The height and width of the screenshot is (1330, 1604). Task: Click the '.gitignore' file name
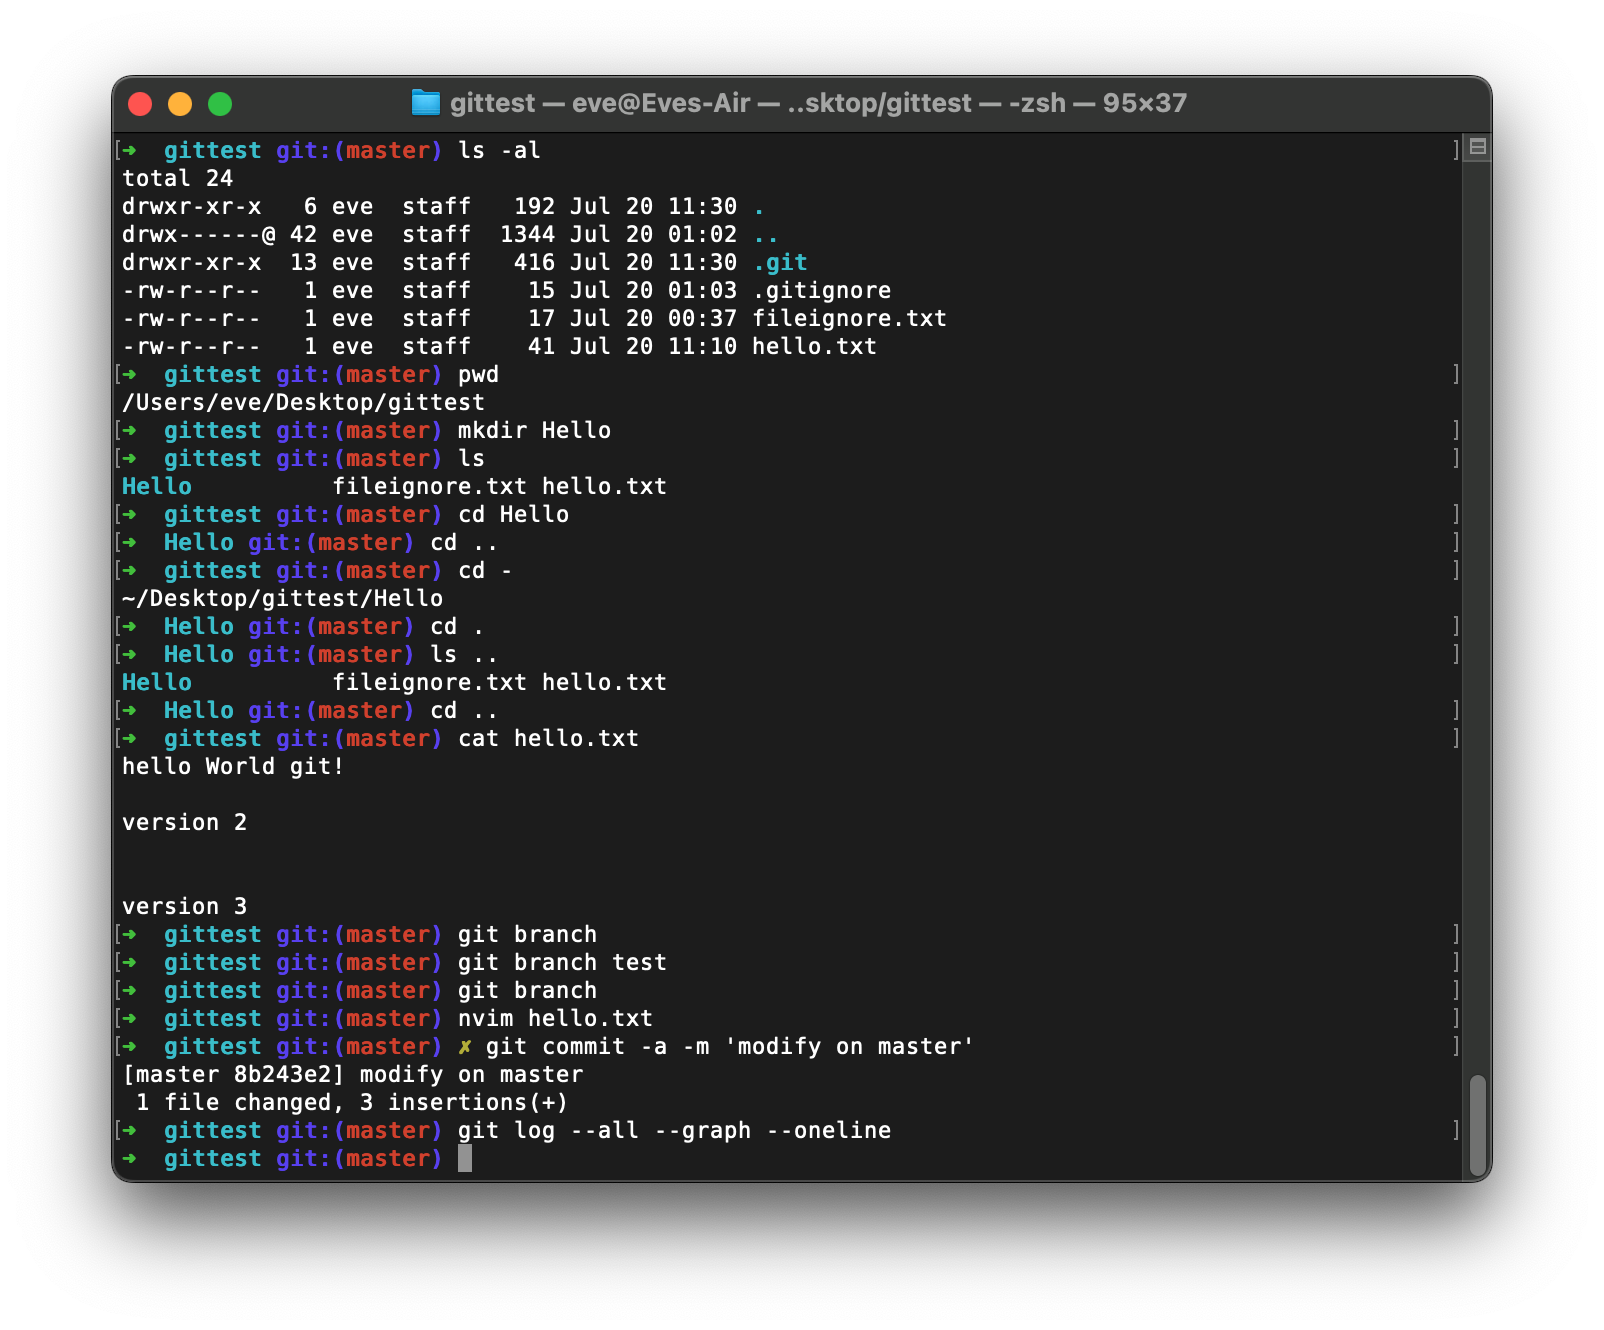click(822, 290)
